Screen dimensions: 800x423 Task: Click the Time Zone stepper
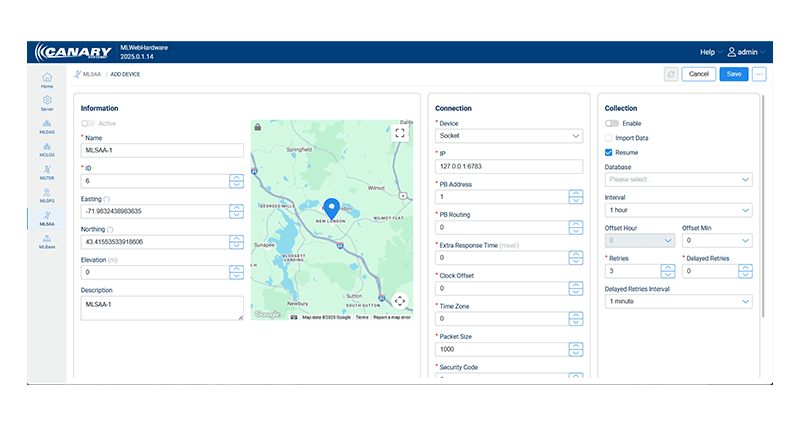[576, 319]
